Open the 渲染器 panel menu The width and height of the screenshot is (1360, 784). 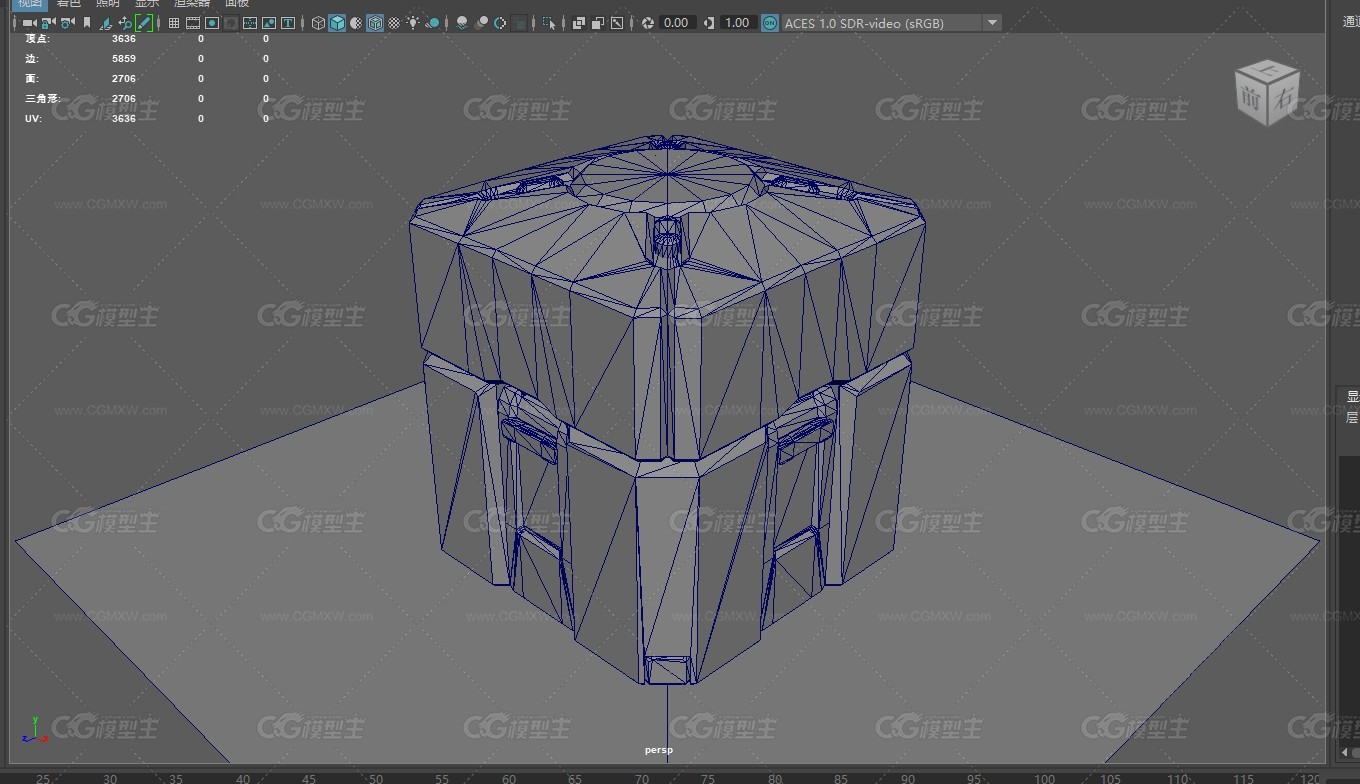(x=192, y=3)
